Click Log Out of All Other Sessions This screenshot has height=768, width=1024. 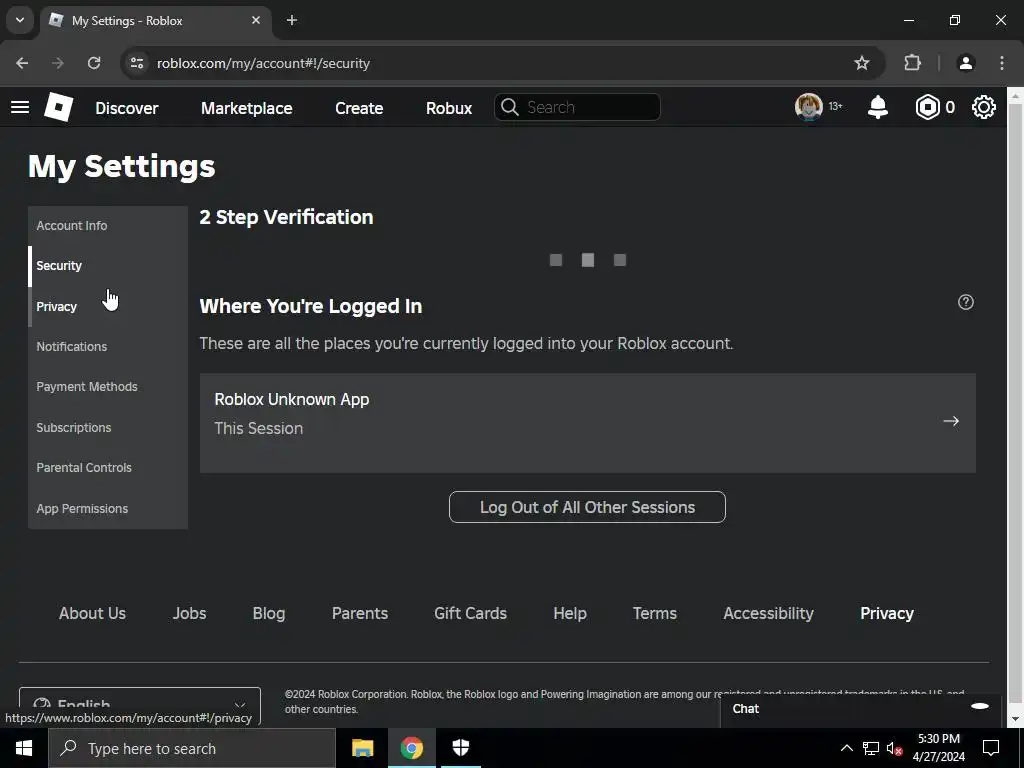587,507
